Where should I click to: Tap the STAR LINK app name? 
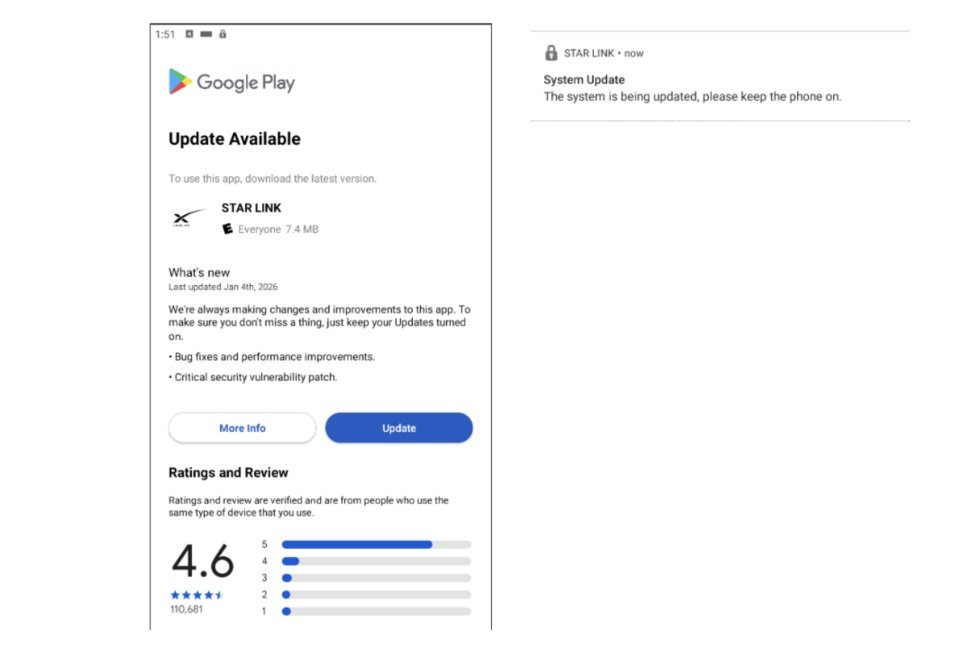(251, 208)
